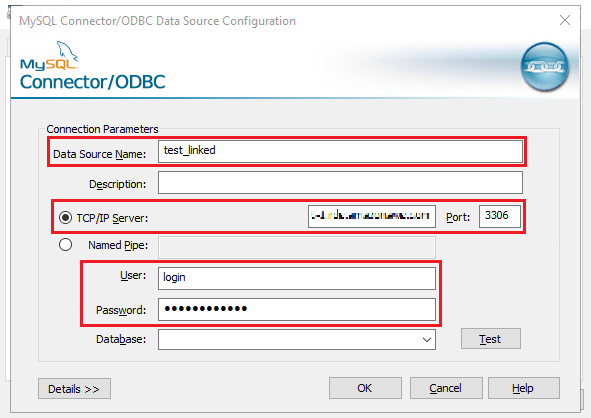Click the Database label

[121, 339]
